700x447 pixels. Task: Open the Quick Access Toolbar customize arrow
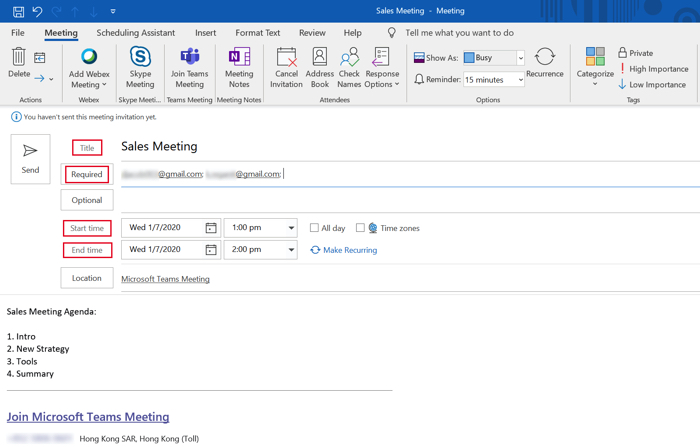point(113,12)
